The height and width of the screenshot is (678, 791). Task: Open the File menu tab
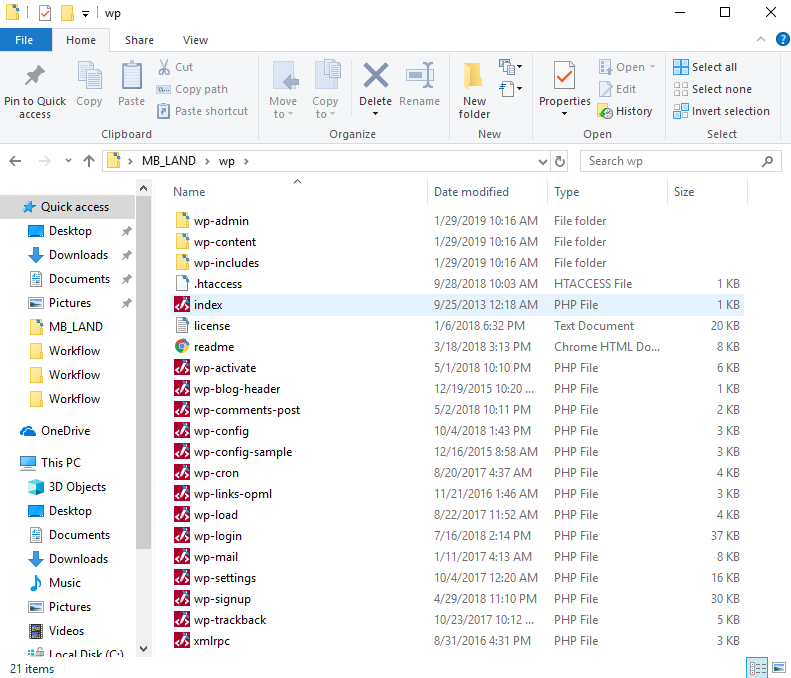[x=23, y=40]
